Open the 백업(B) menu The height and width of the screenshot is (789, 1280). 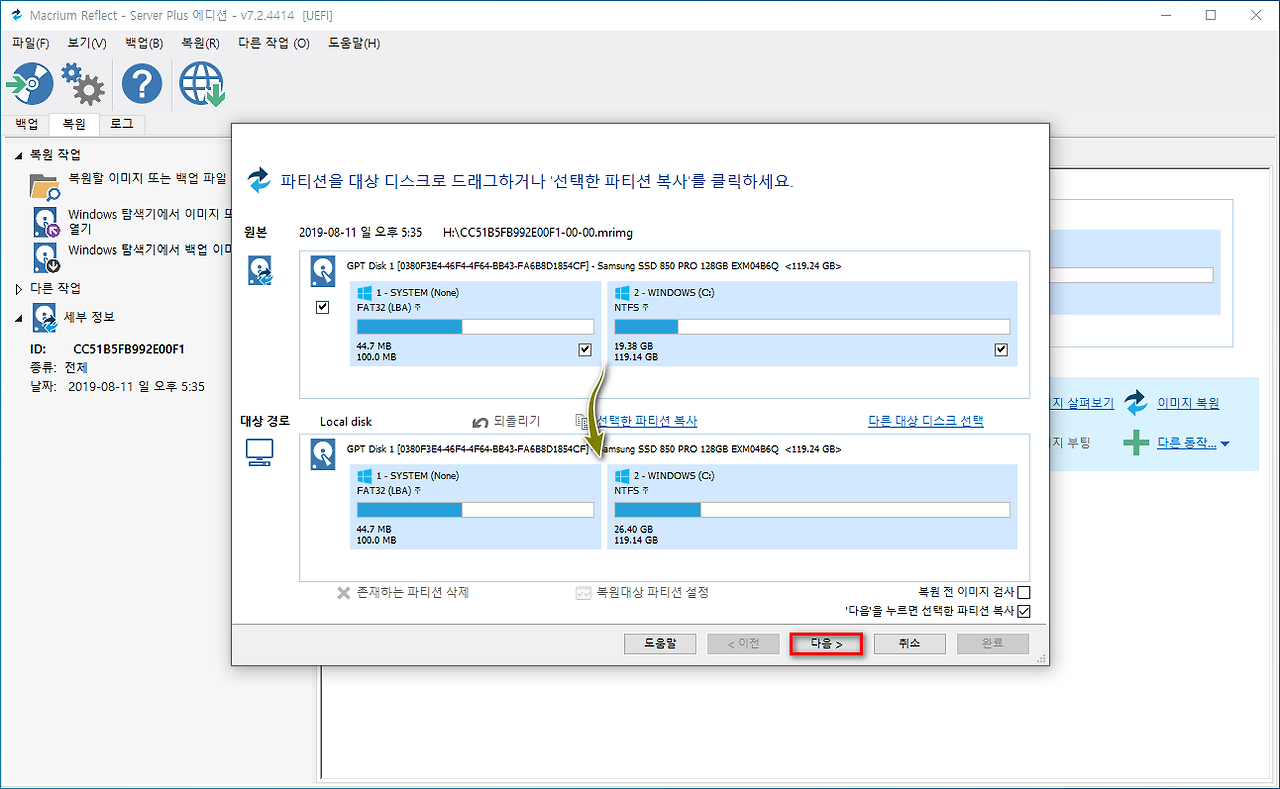pos(144,44)
